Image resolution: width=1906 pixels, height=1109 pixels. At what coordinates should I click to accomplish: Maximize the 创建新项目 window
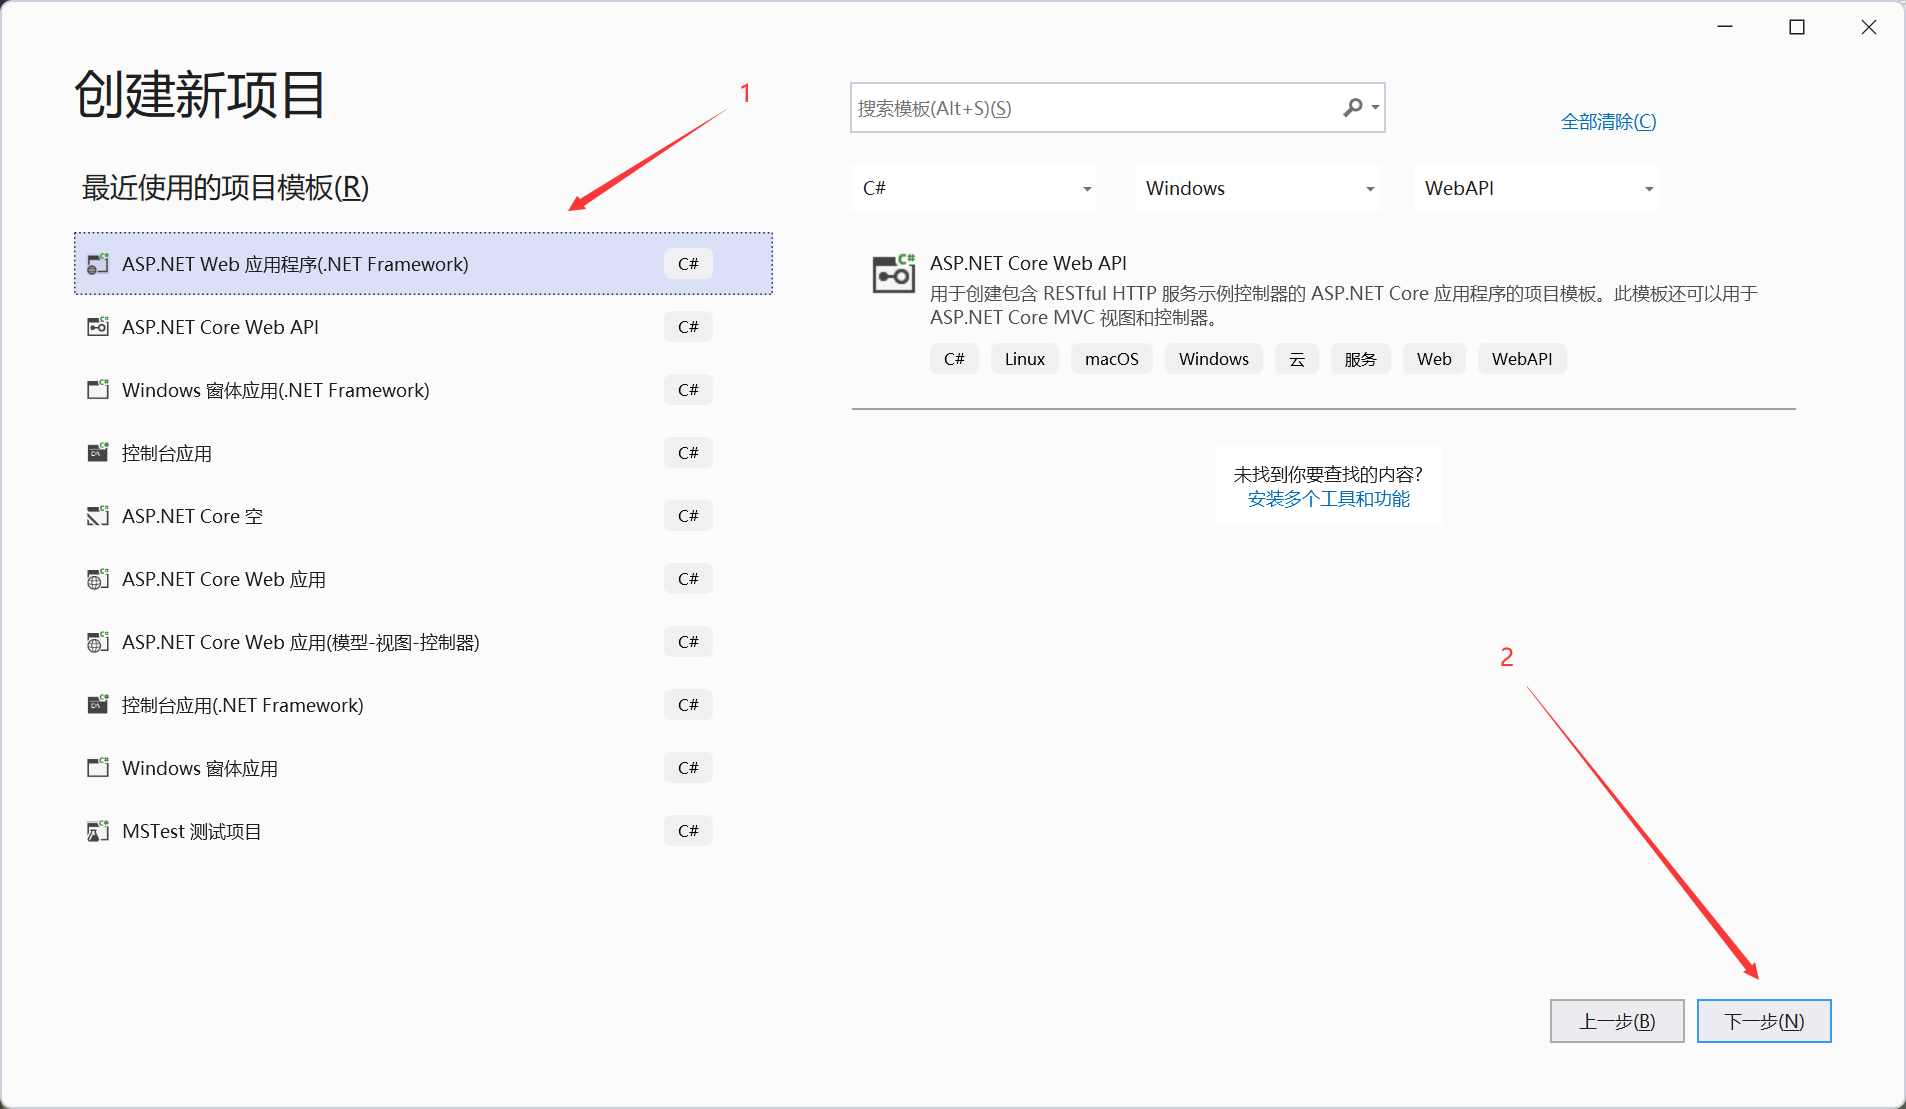click(1797, 27)
